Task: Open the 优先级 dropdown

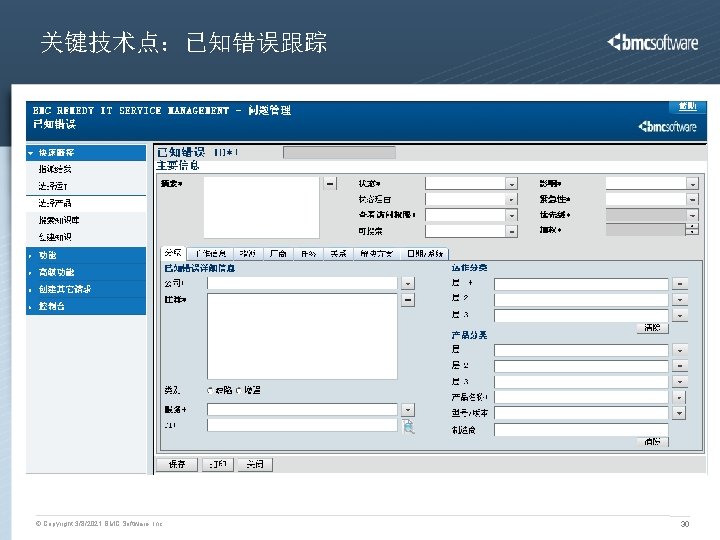Action: pyautogui.click(x=692, y=215)
